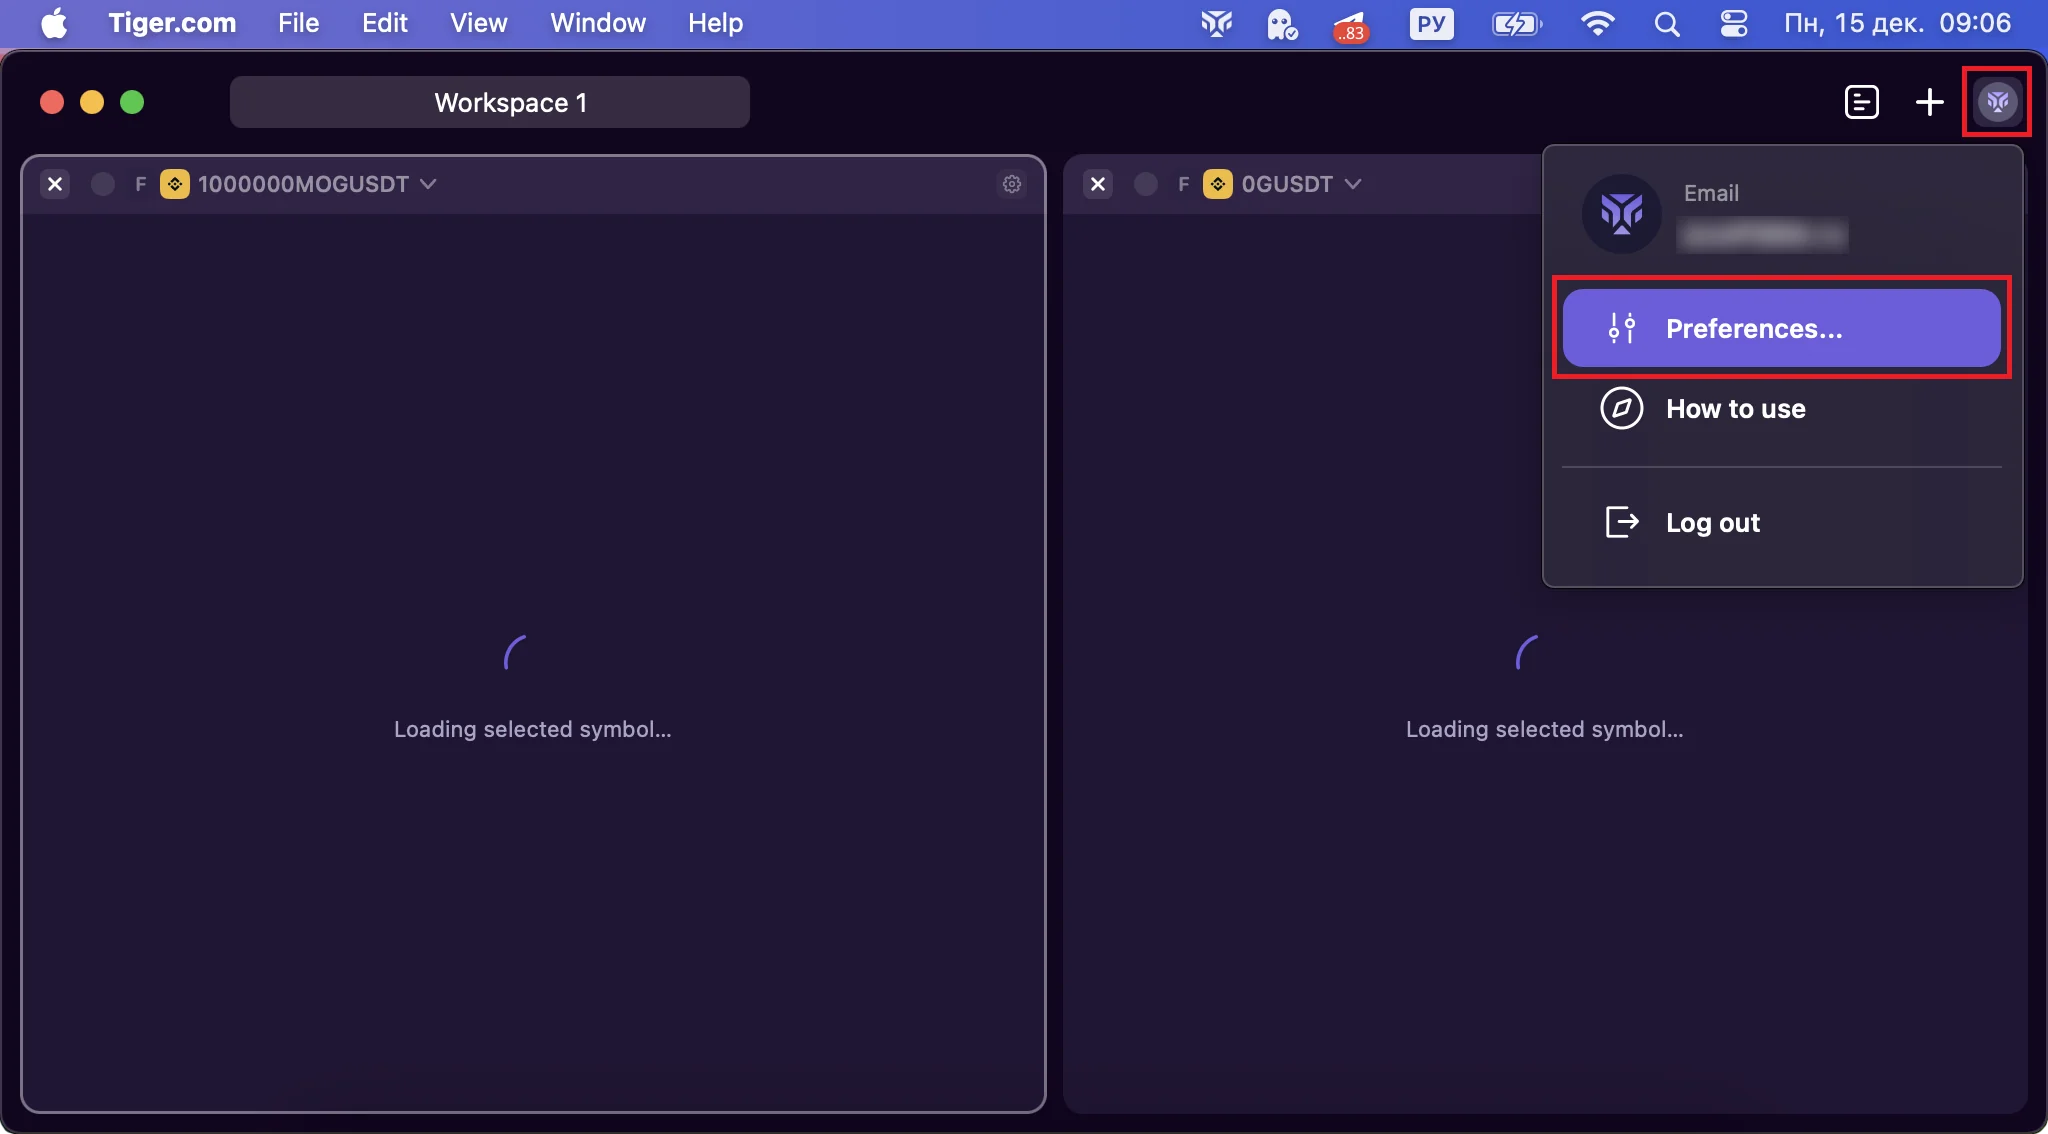Close the 0GUSDT panel
2048x1134 pixels.
(x=1098, y=184)
